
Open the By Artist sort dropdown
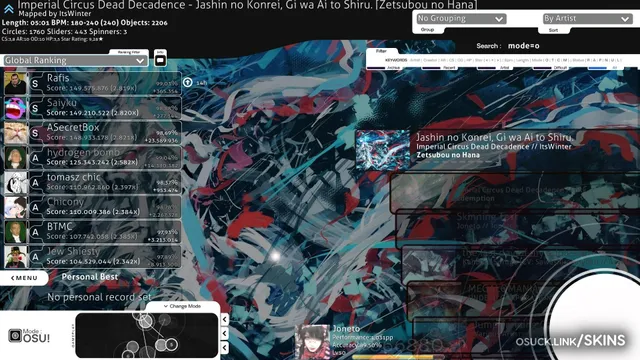587,18
